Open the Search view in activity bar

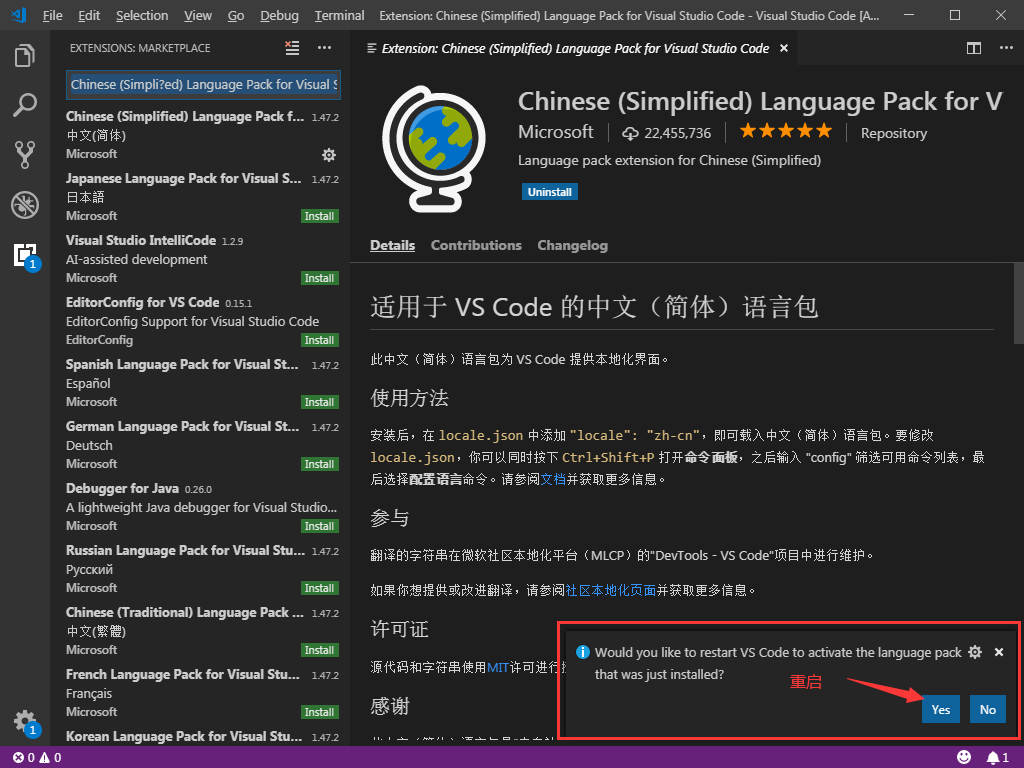tap(25, 105)
